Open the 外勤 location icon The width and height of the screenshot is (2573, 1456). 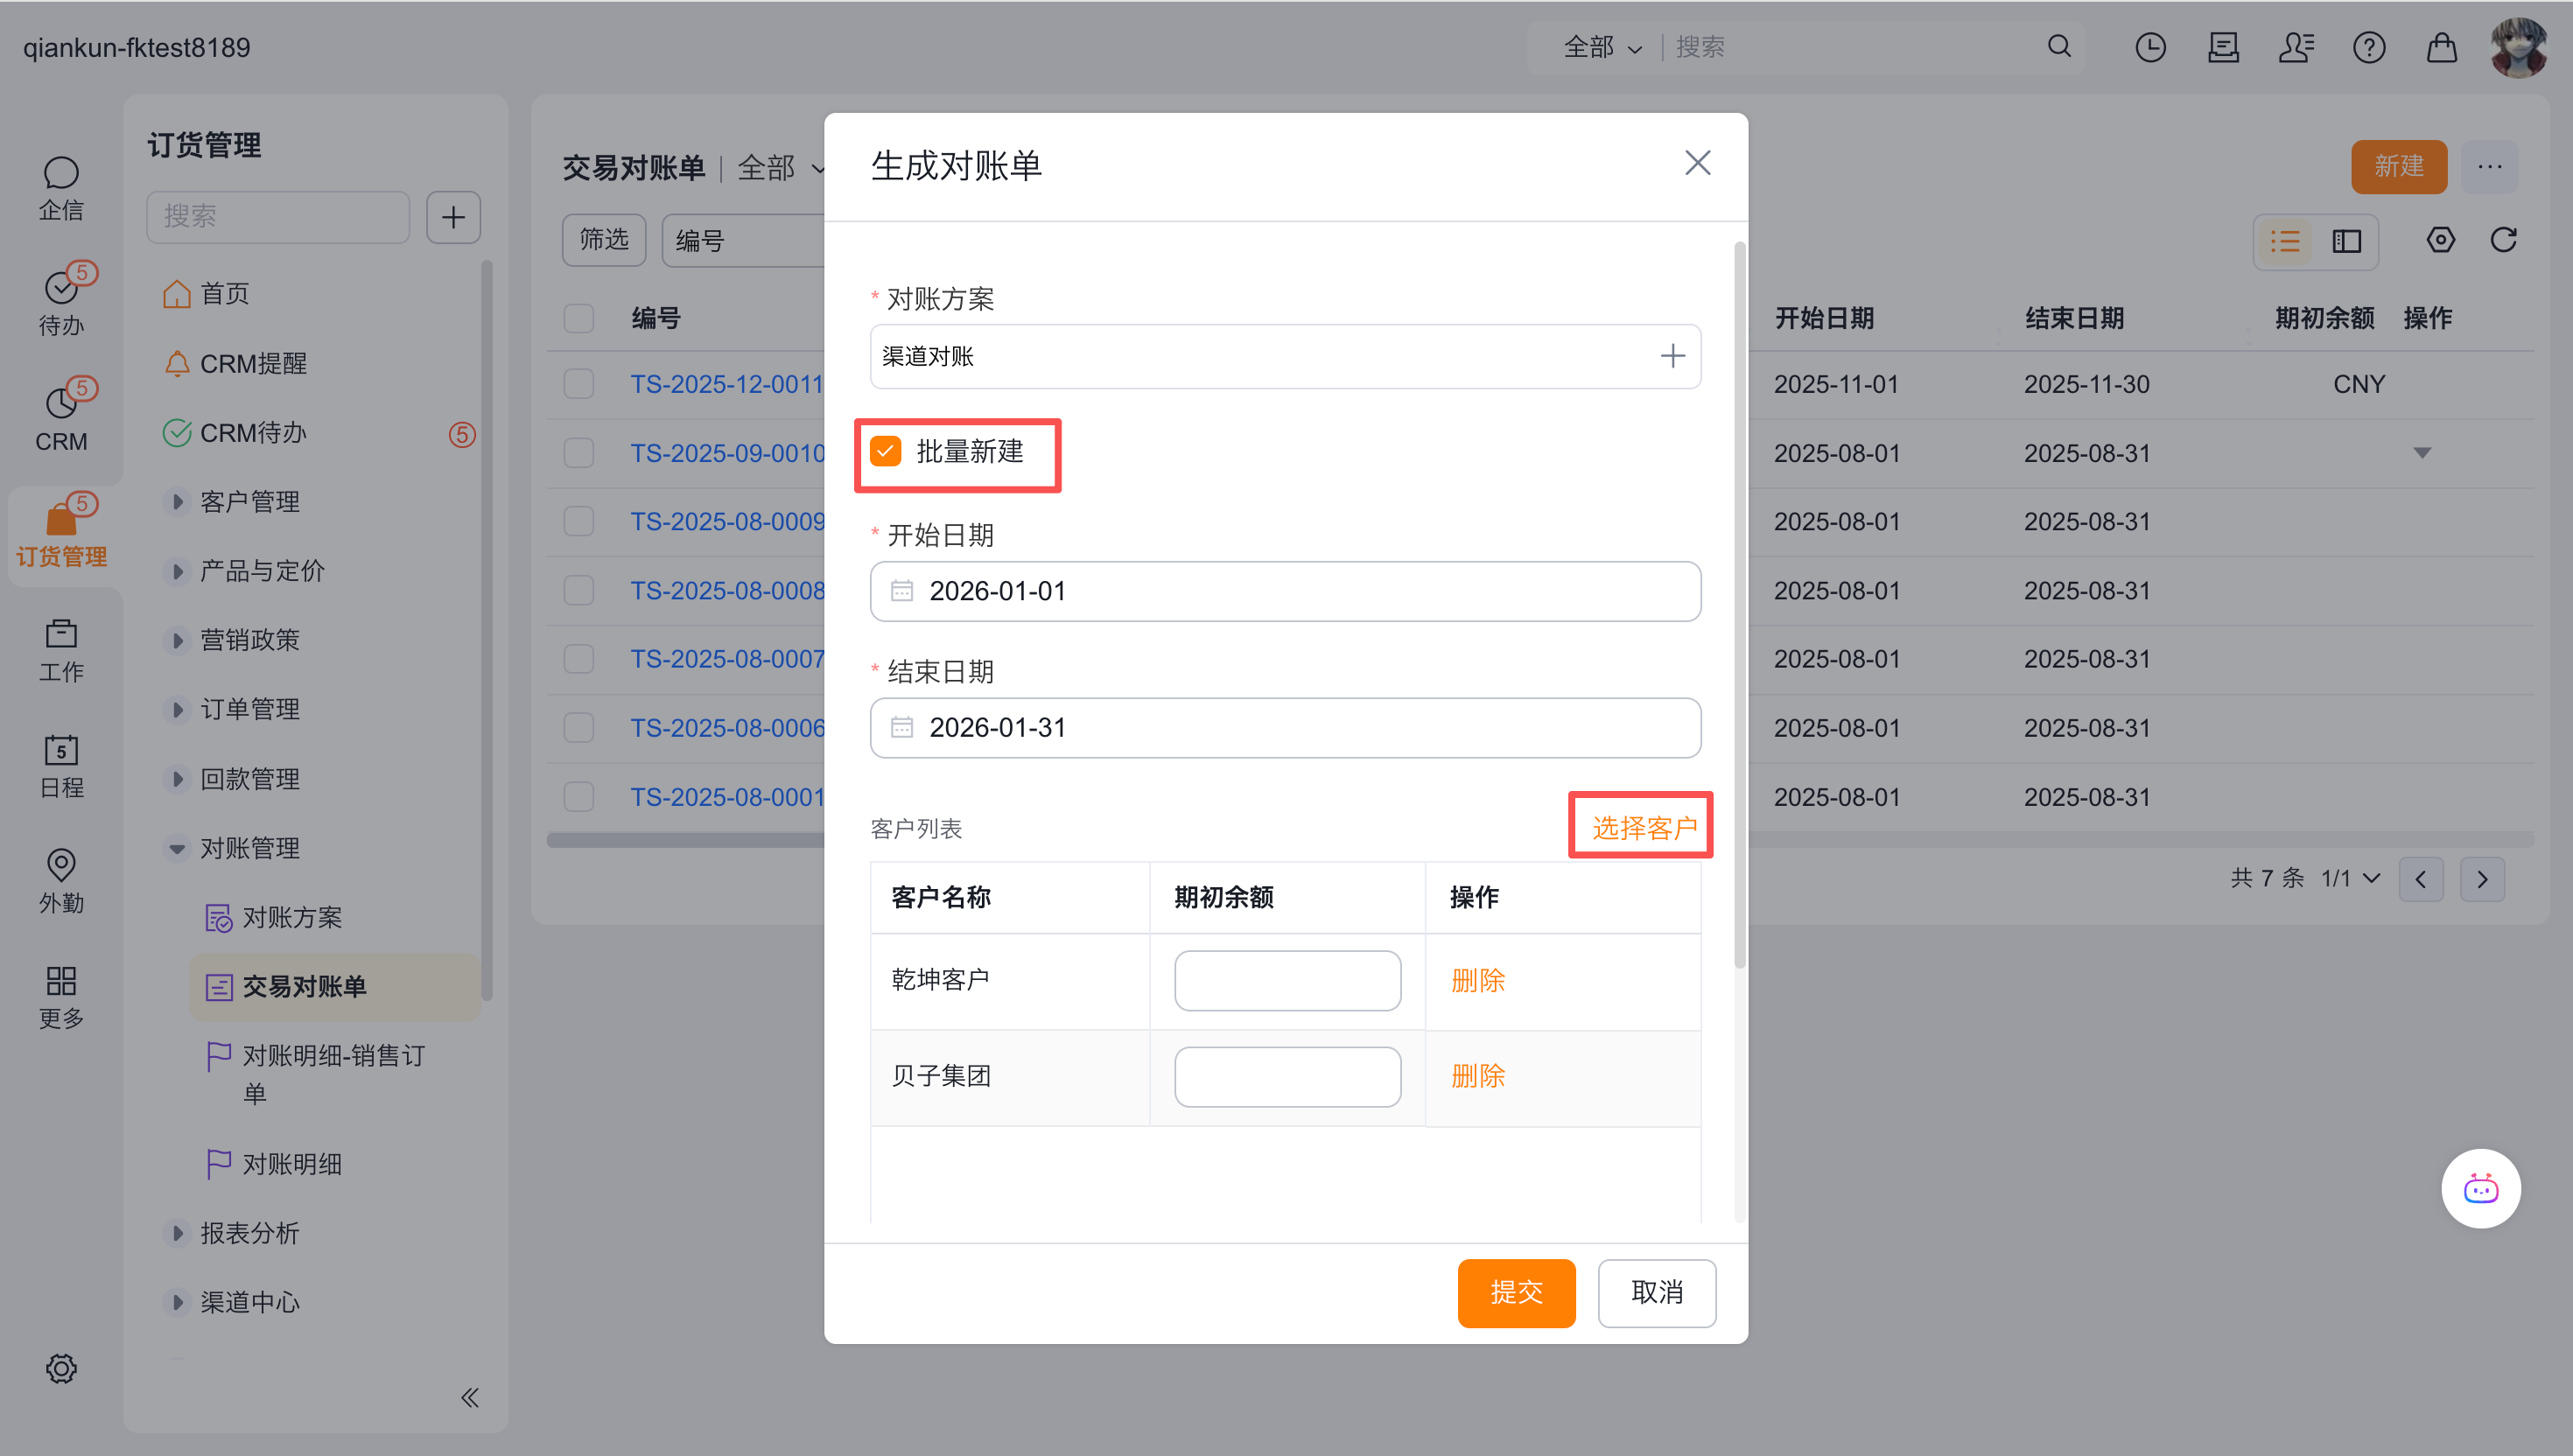coord(61,866)
